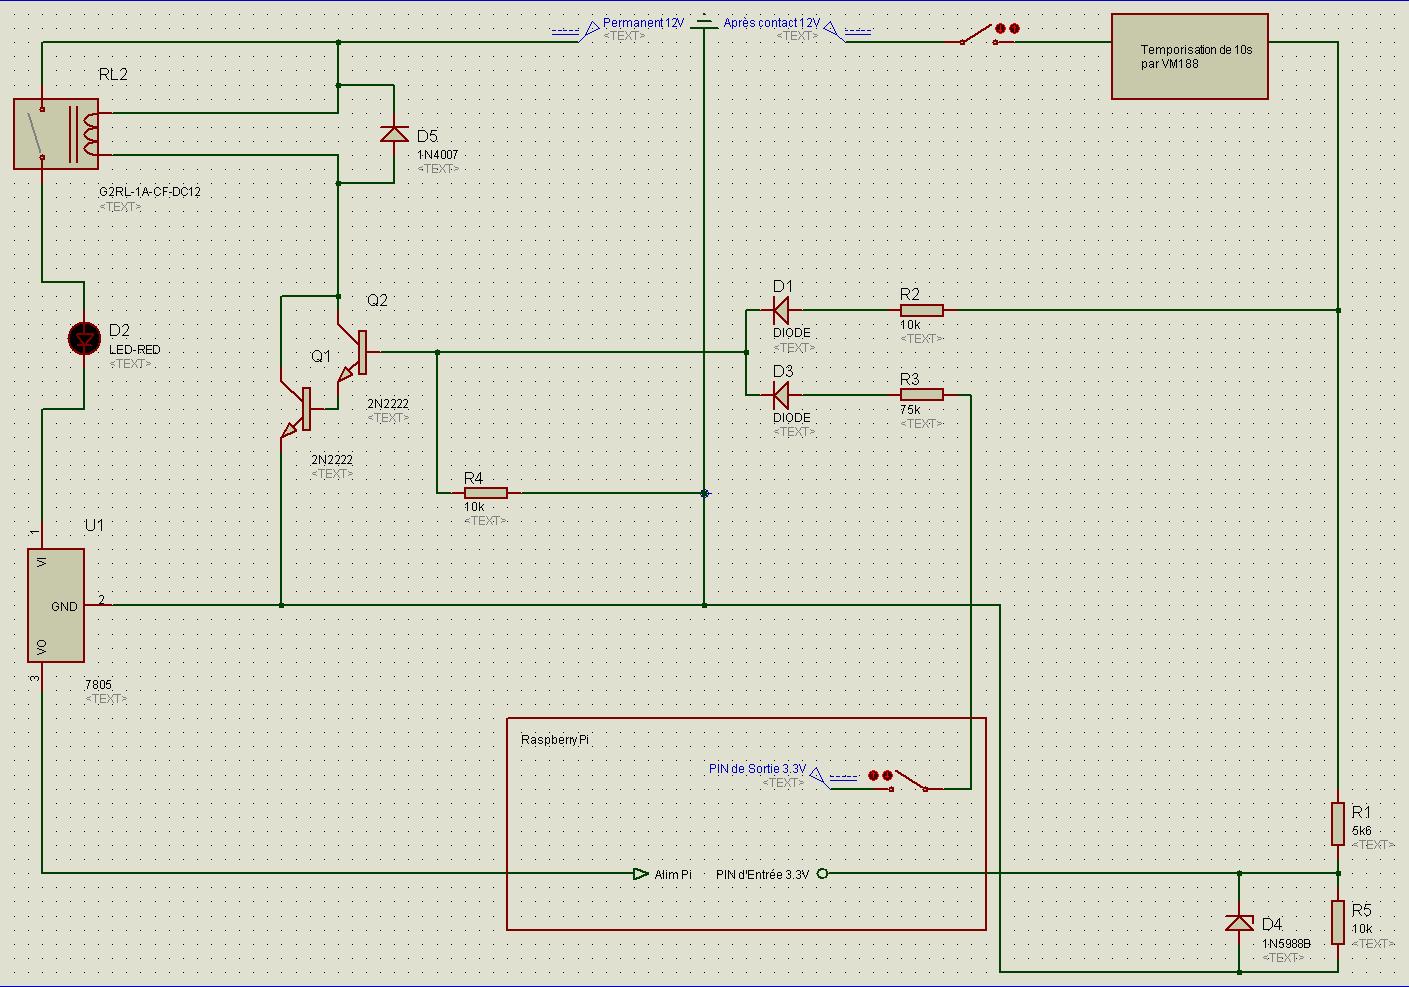Select the D5 flyback diode symbol
Viewport: 1409px width, 987px height.
coord(395,134)
